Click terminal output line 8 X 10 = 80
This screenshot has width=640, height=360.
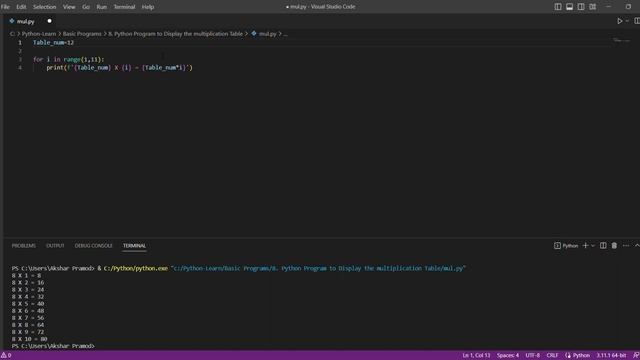click(29, 339)
